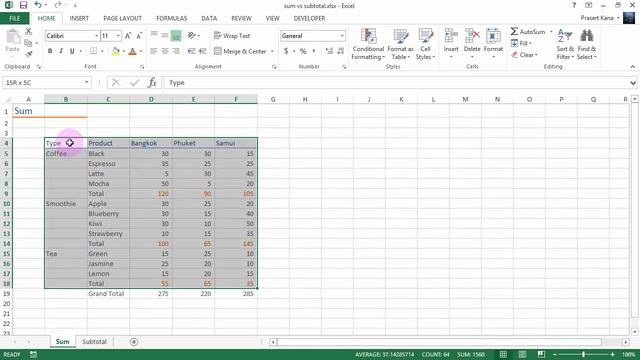Viewport: 640px width, 360px height.
Task: Click the Paste clipboard icon
Action: [13, 37]
